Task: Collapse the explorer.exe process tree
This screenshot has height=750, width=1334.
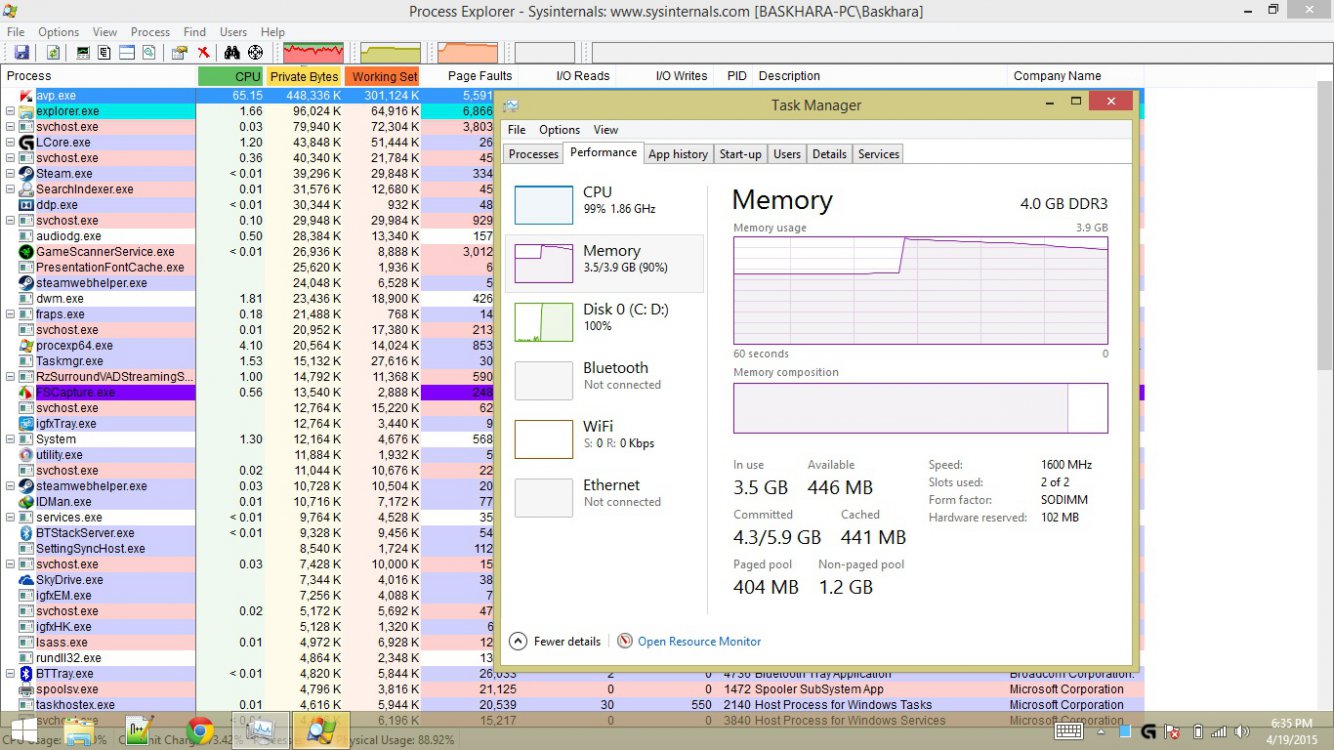Action: [10, 111]
